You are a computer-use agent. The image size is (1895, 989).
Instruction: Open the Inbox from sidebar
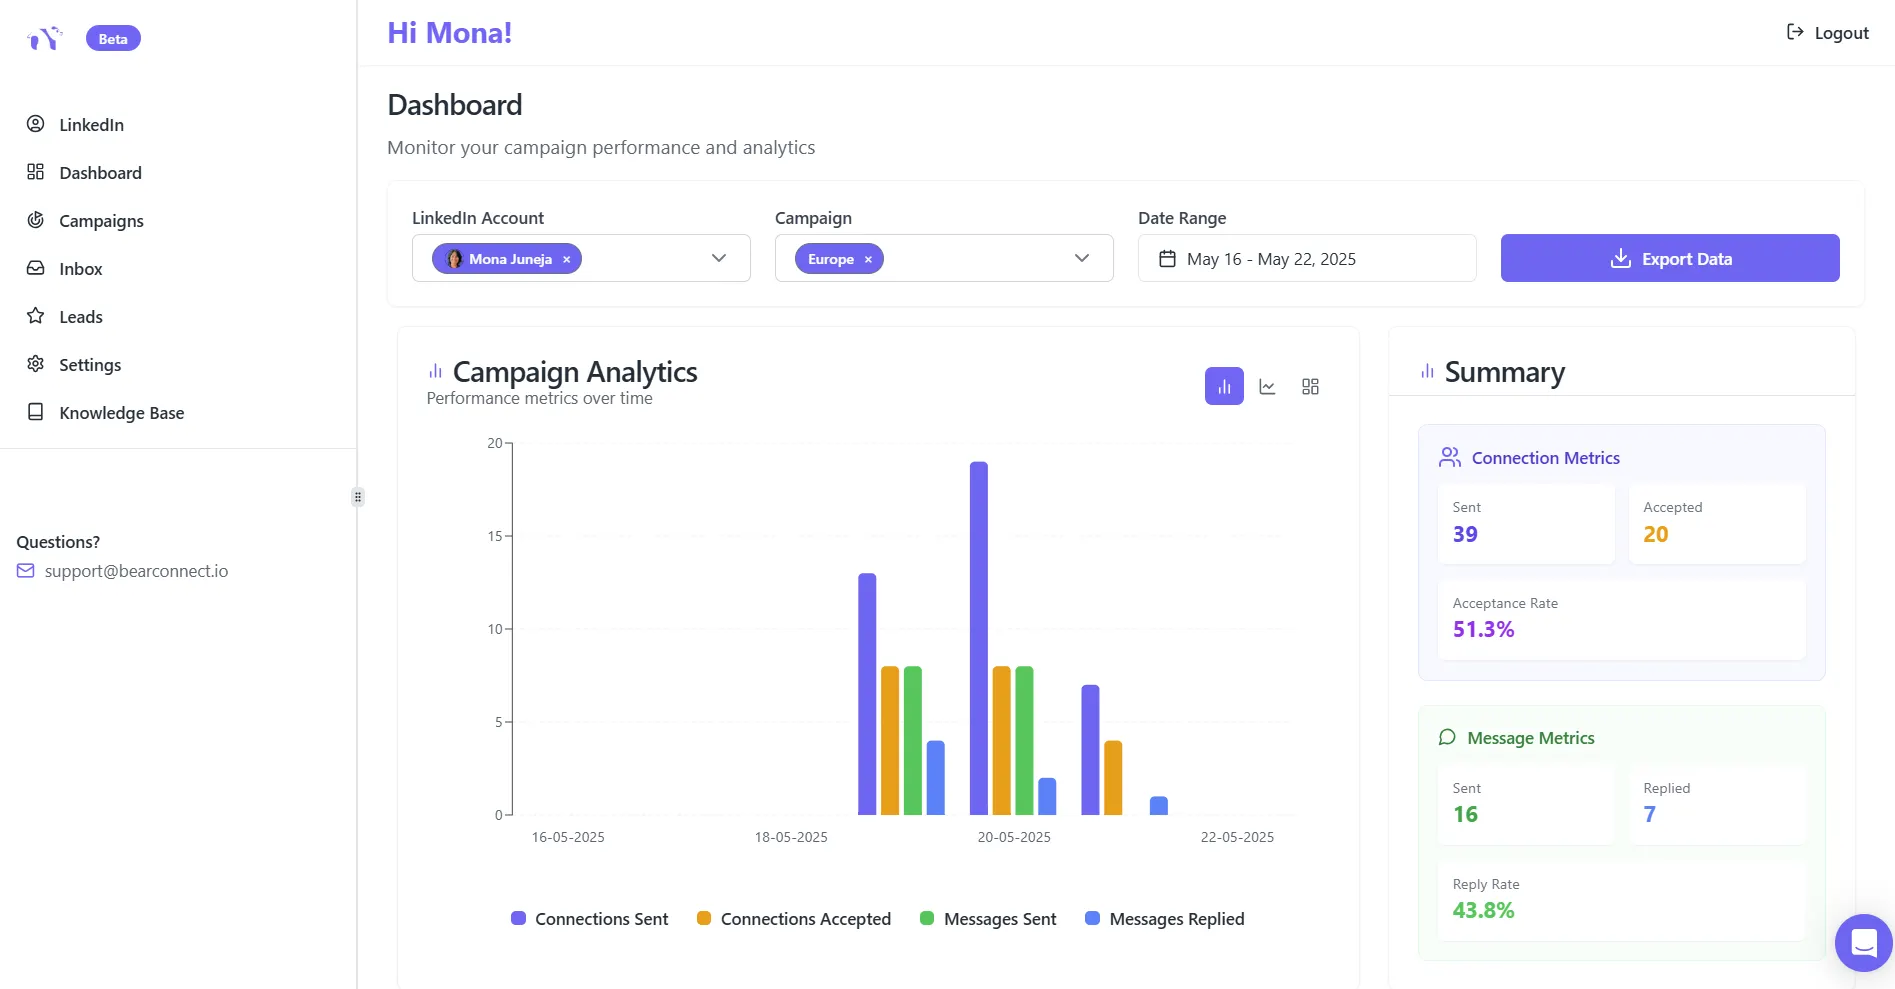coord(80,268)
